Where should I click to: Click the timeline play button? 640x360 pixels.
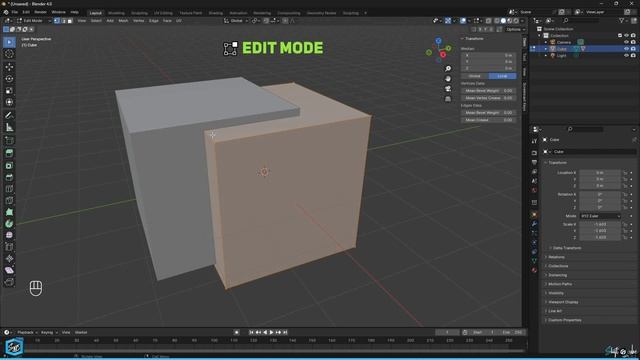[271, 332]
